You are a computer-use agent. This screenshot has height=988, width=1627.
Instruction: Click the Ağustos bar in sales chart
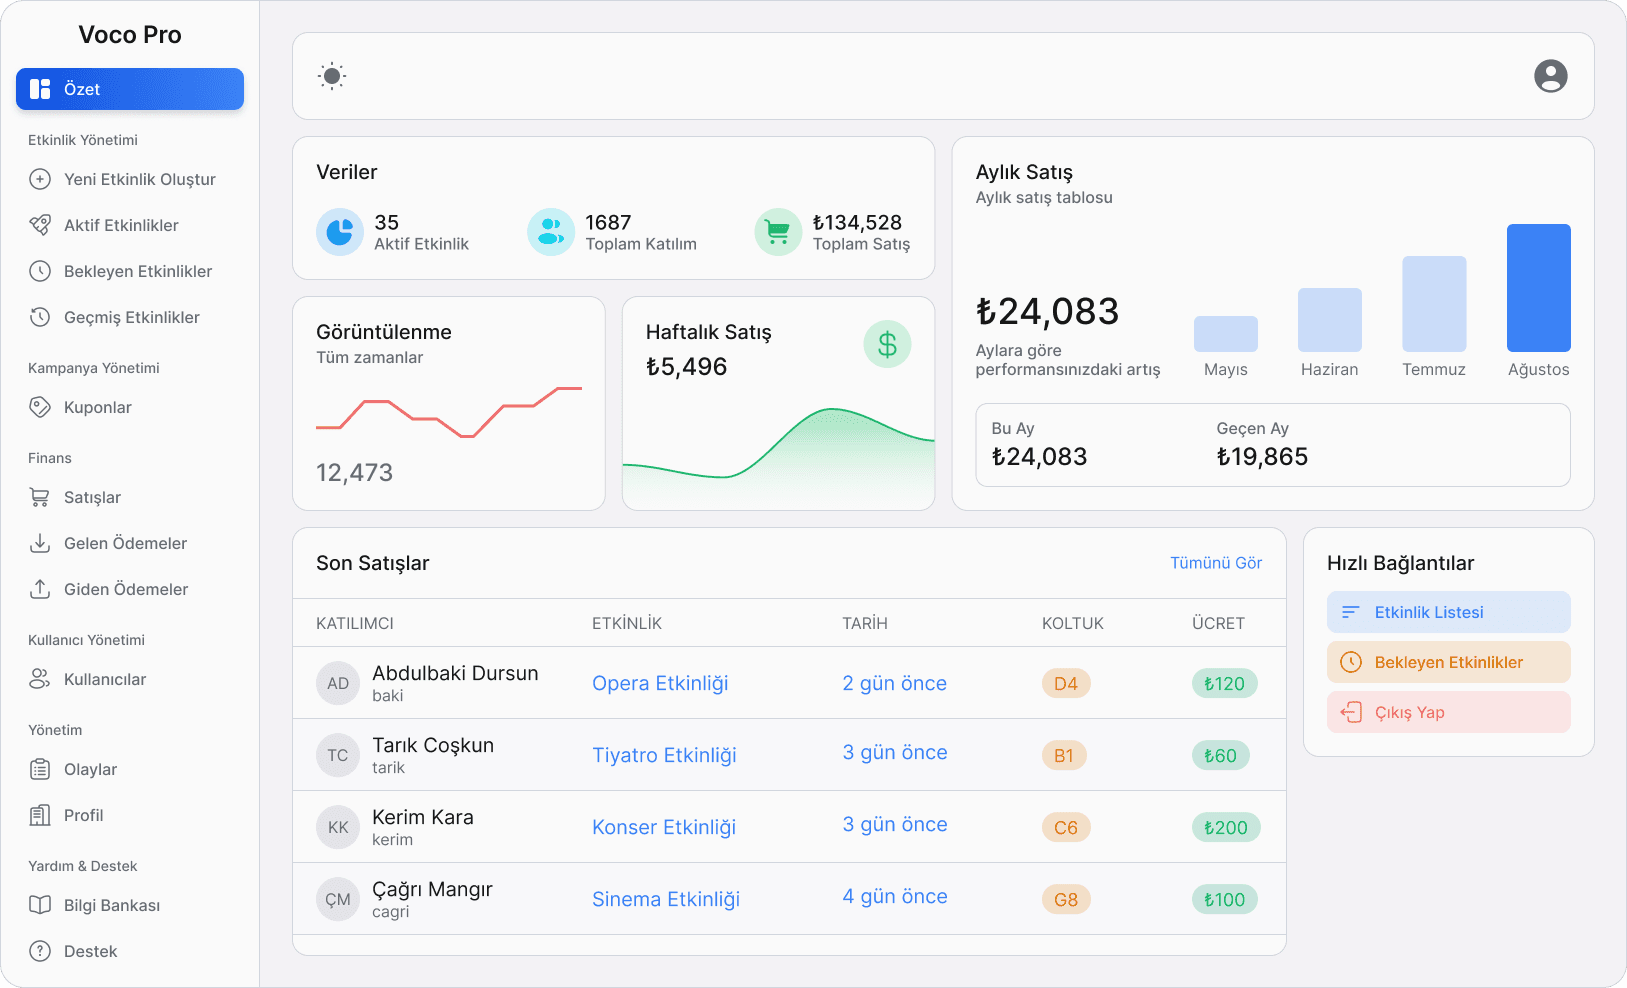click(1538, 288)
